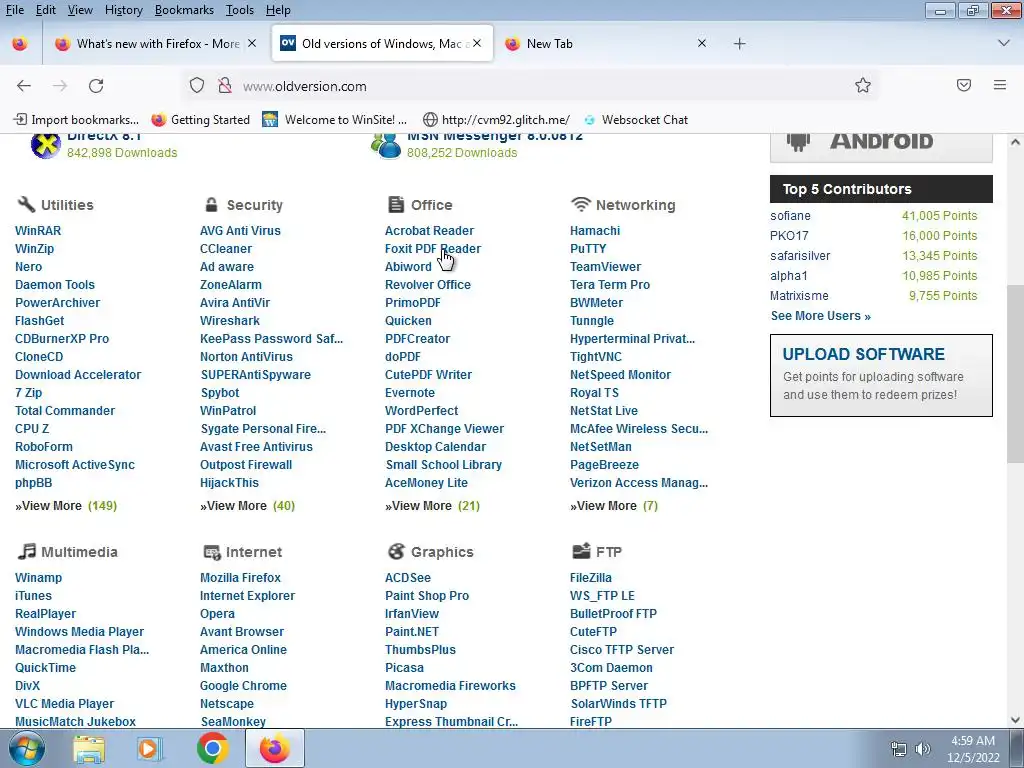Click the Utilities wrench icon
This screenshot has height=768, width=1024.
point(26,204)
